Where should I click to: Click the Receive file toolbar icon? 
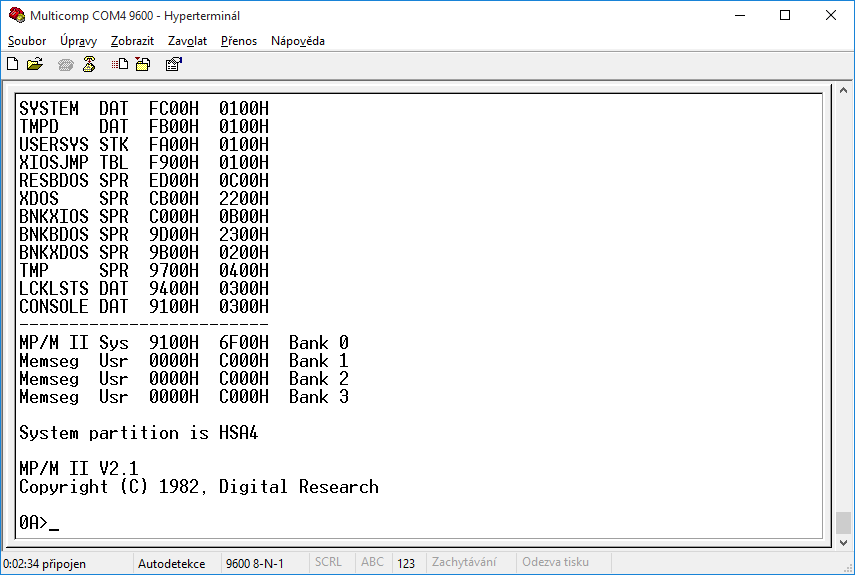click(143, 64)
